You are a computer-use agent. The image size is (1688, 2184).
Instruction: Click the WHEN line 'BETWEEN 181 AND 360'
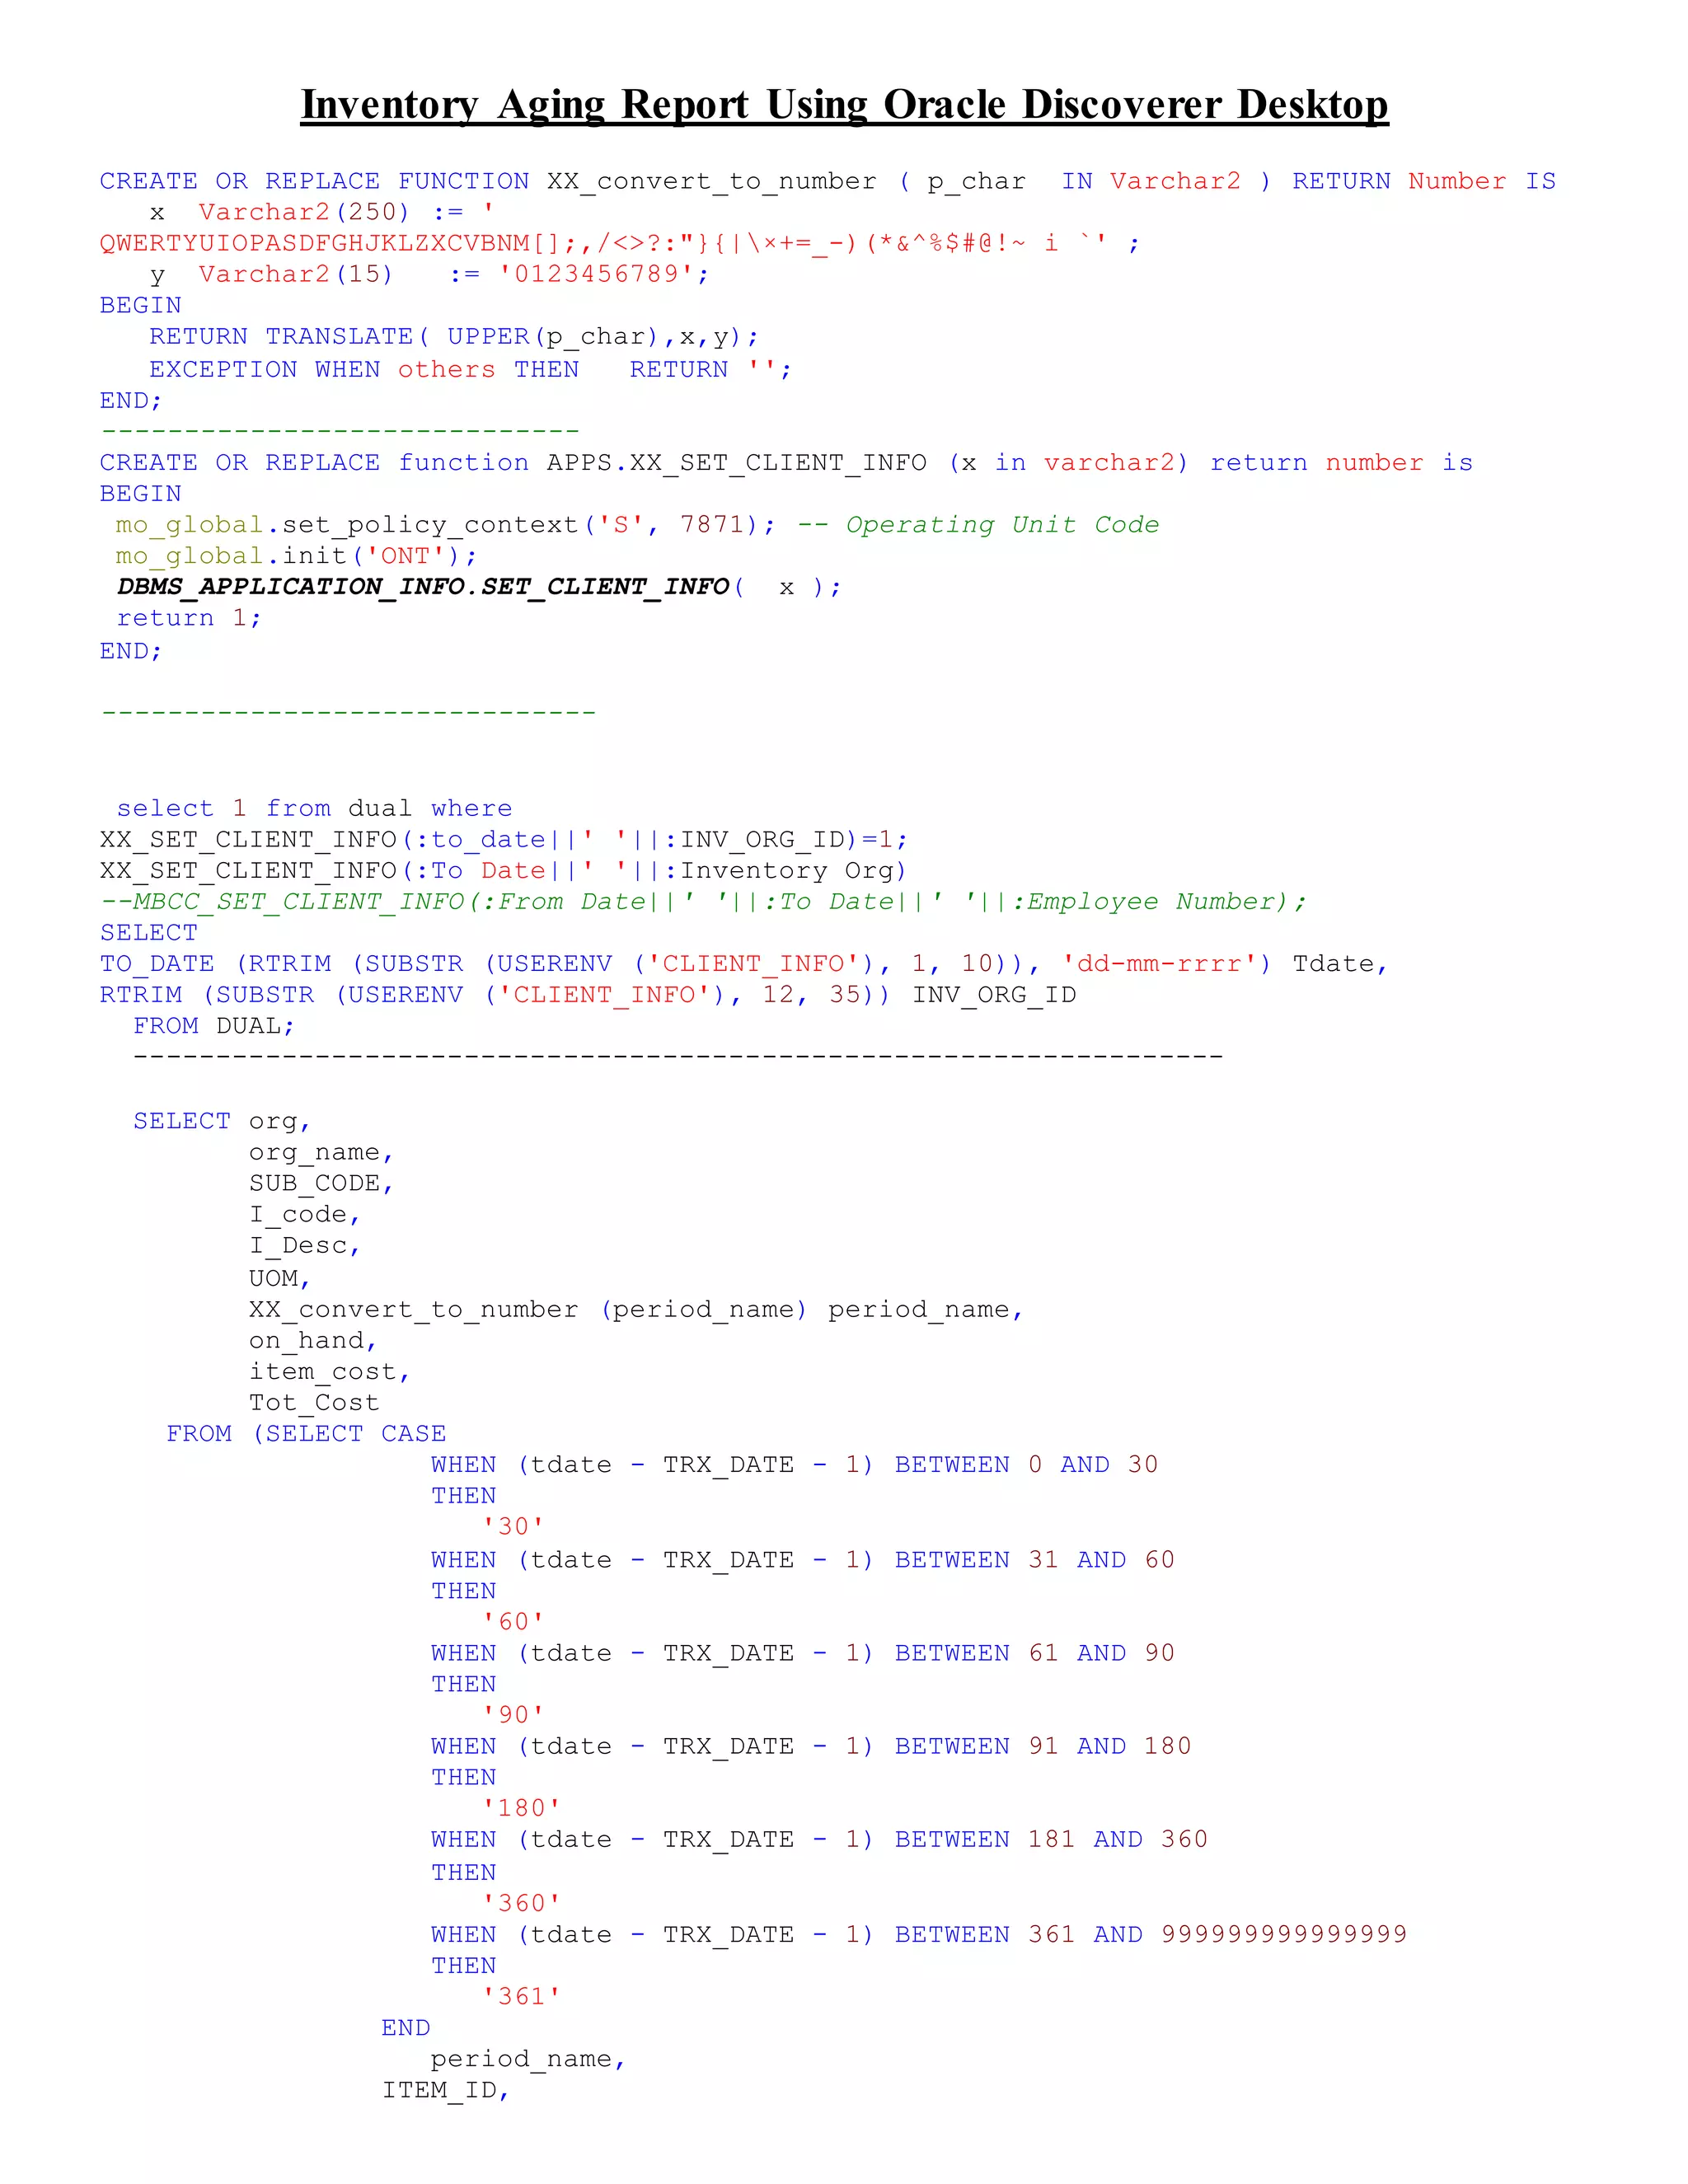[820, 1839]
